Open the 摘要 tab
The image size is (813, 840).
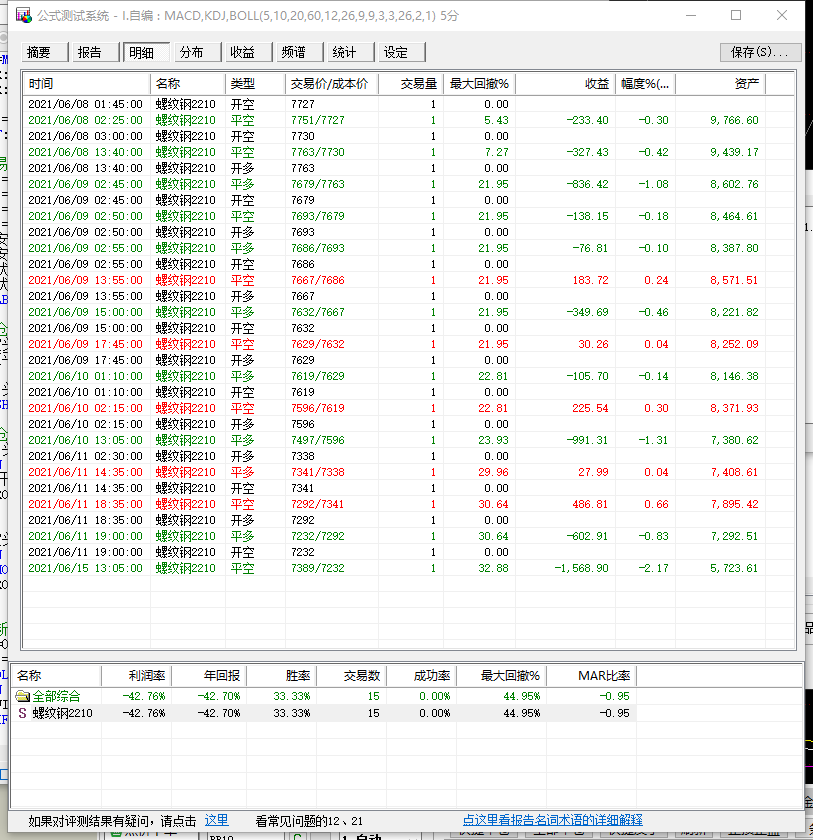click(45, 52)
